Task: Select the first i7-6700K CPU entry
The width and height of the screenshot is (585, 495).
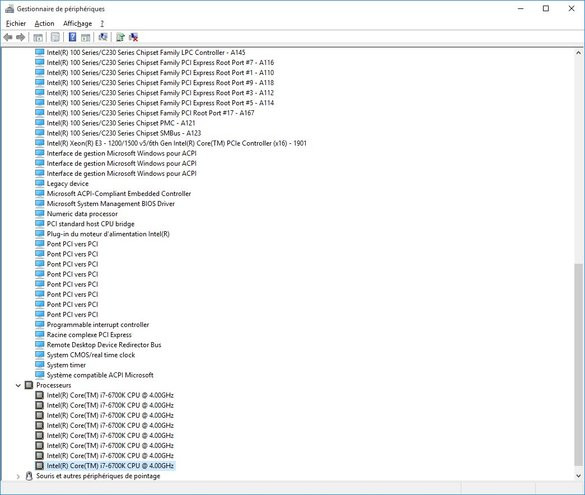Action: [110, 395]
